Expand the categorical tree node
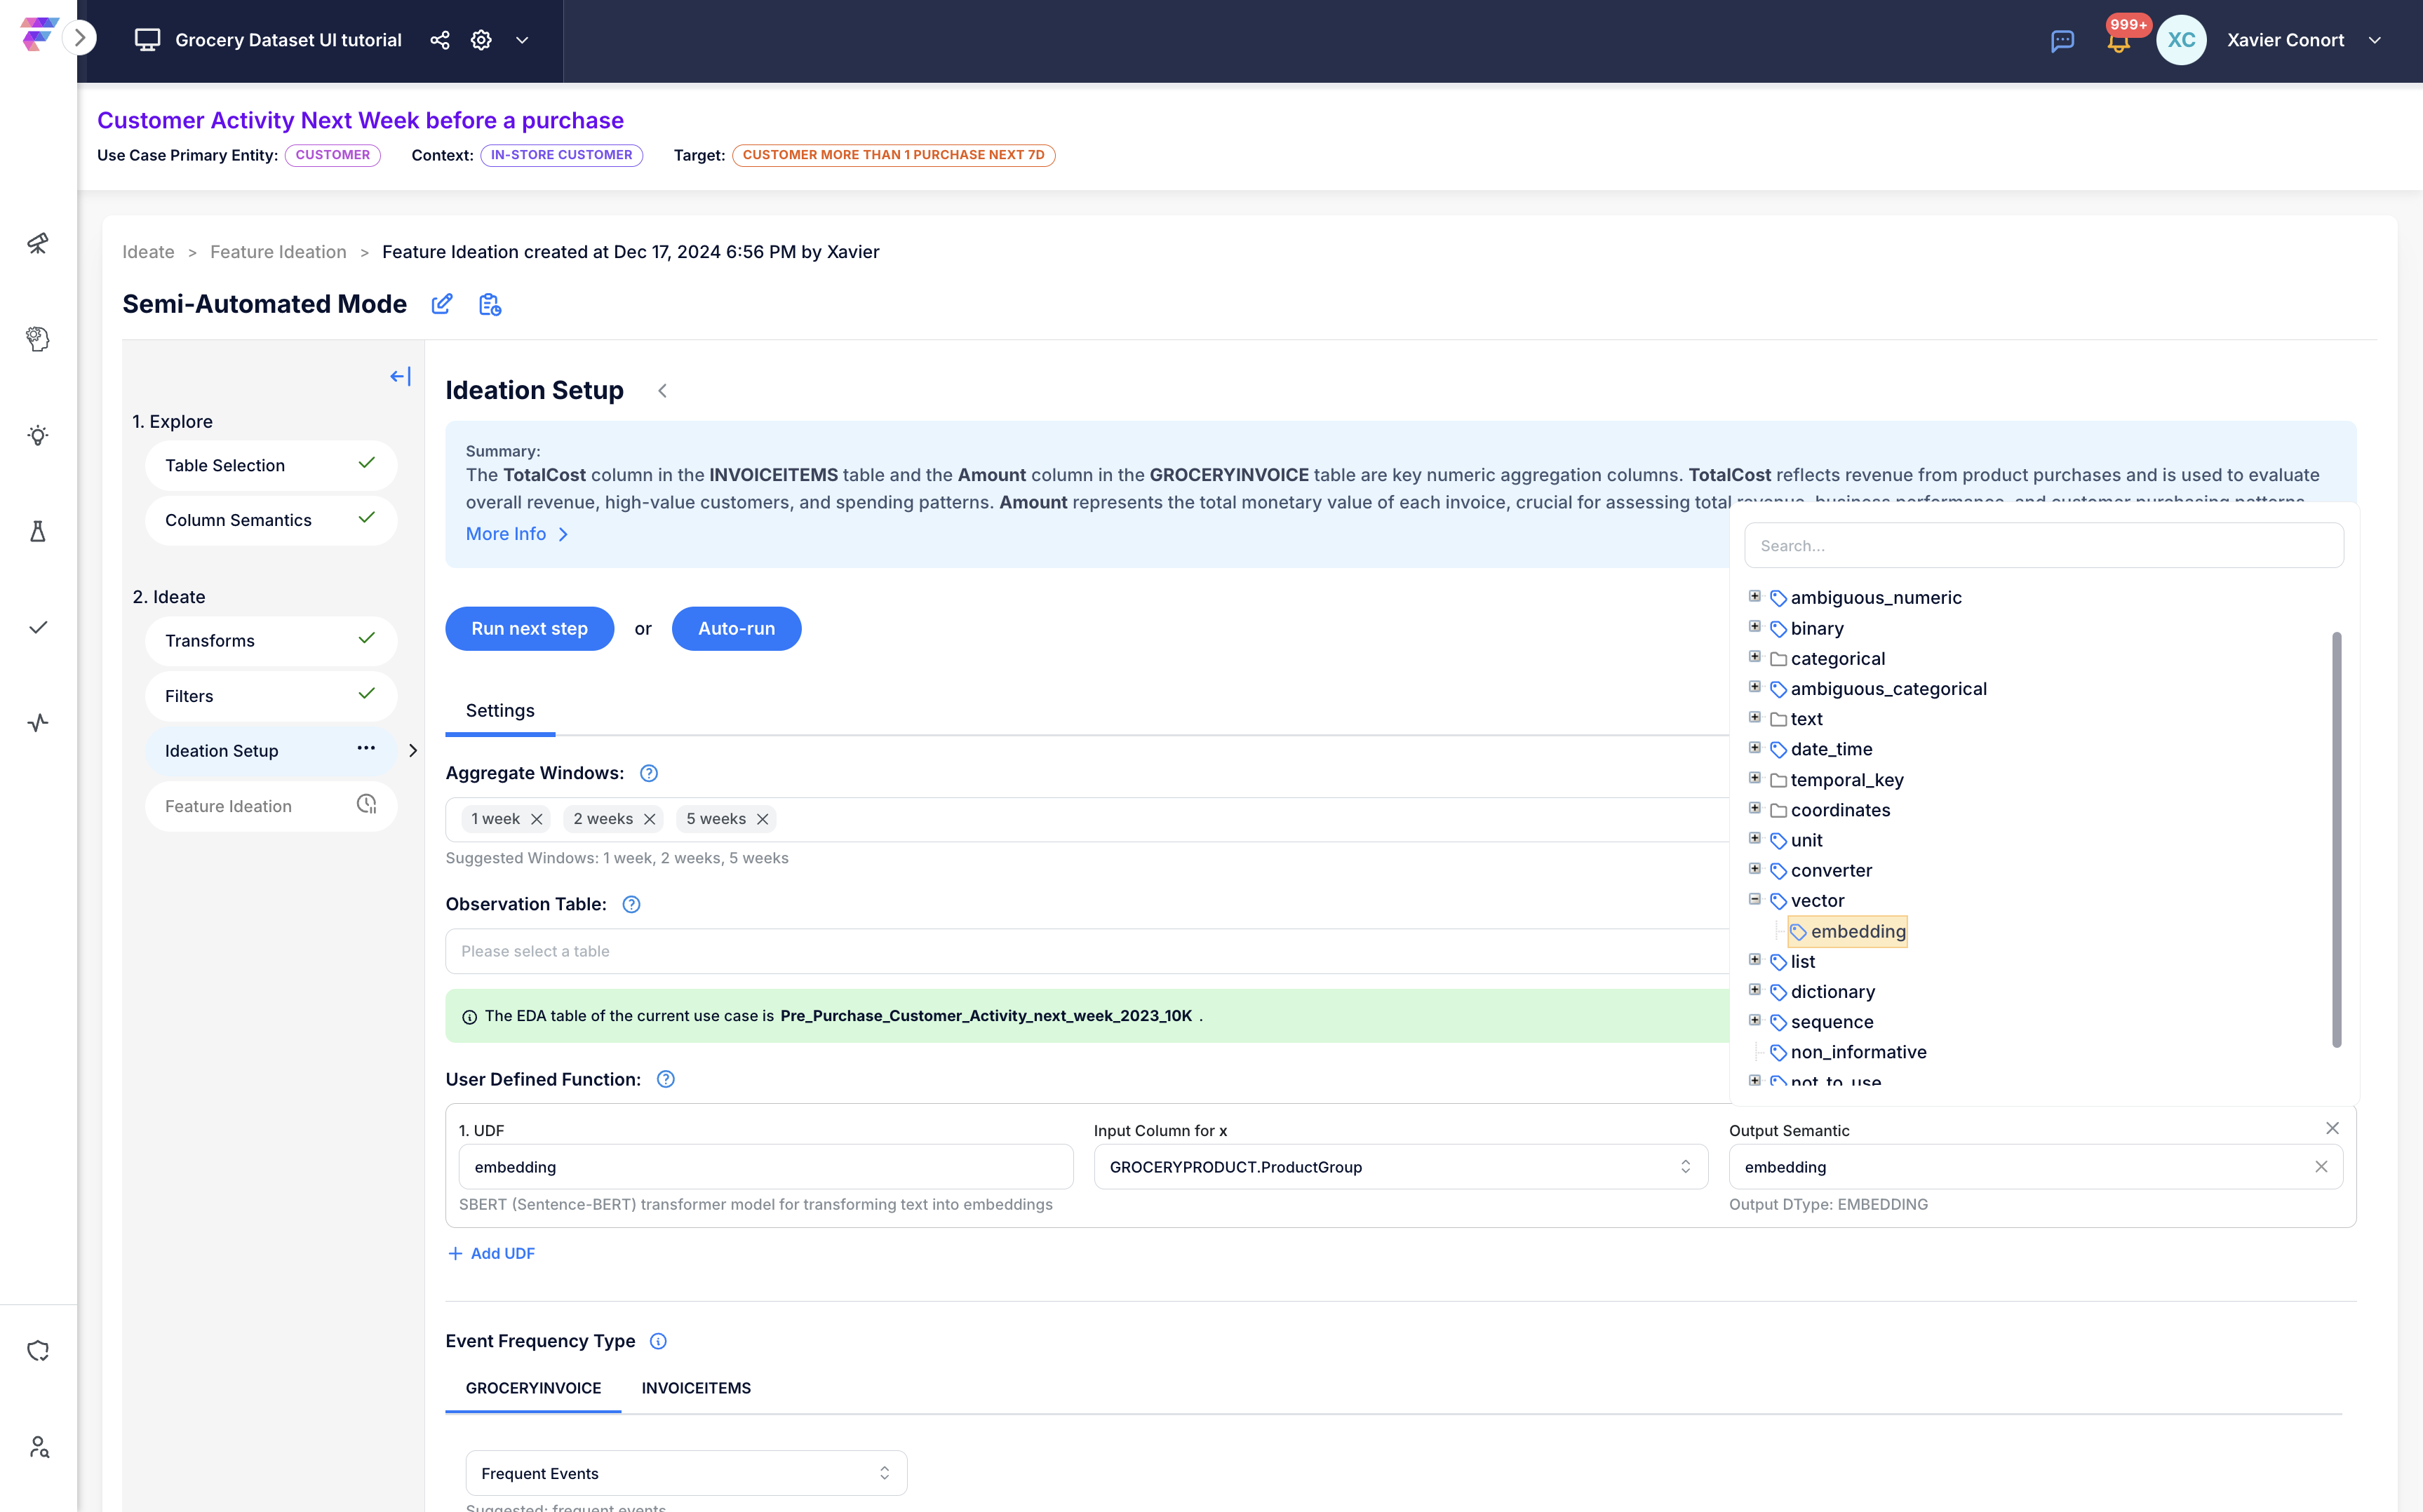The height and width of the screenshot is (1512, 2423). [1755, 656]
